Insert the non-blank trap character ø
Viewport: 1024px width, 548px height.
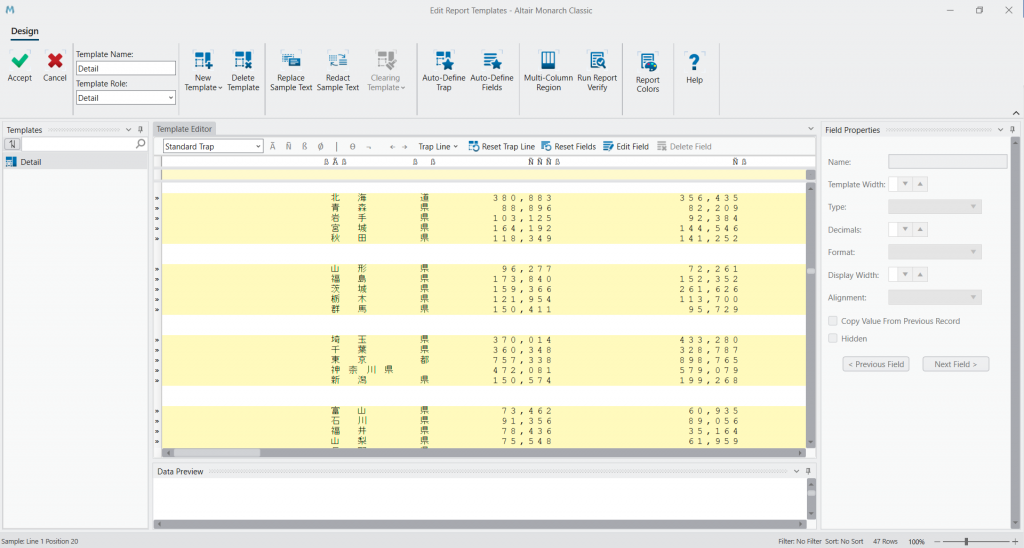[x=321, y=147]
